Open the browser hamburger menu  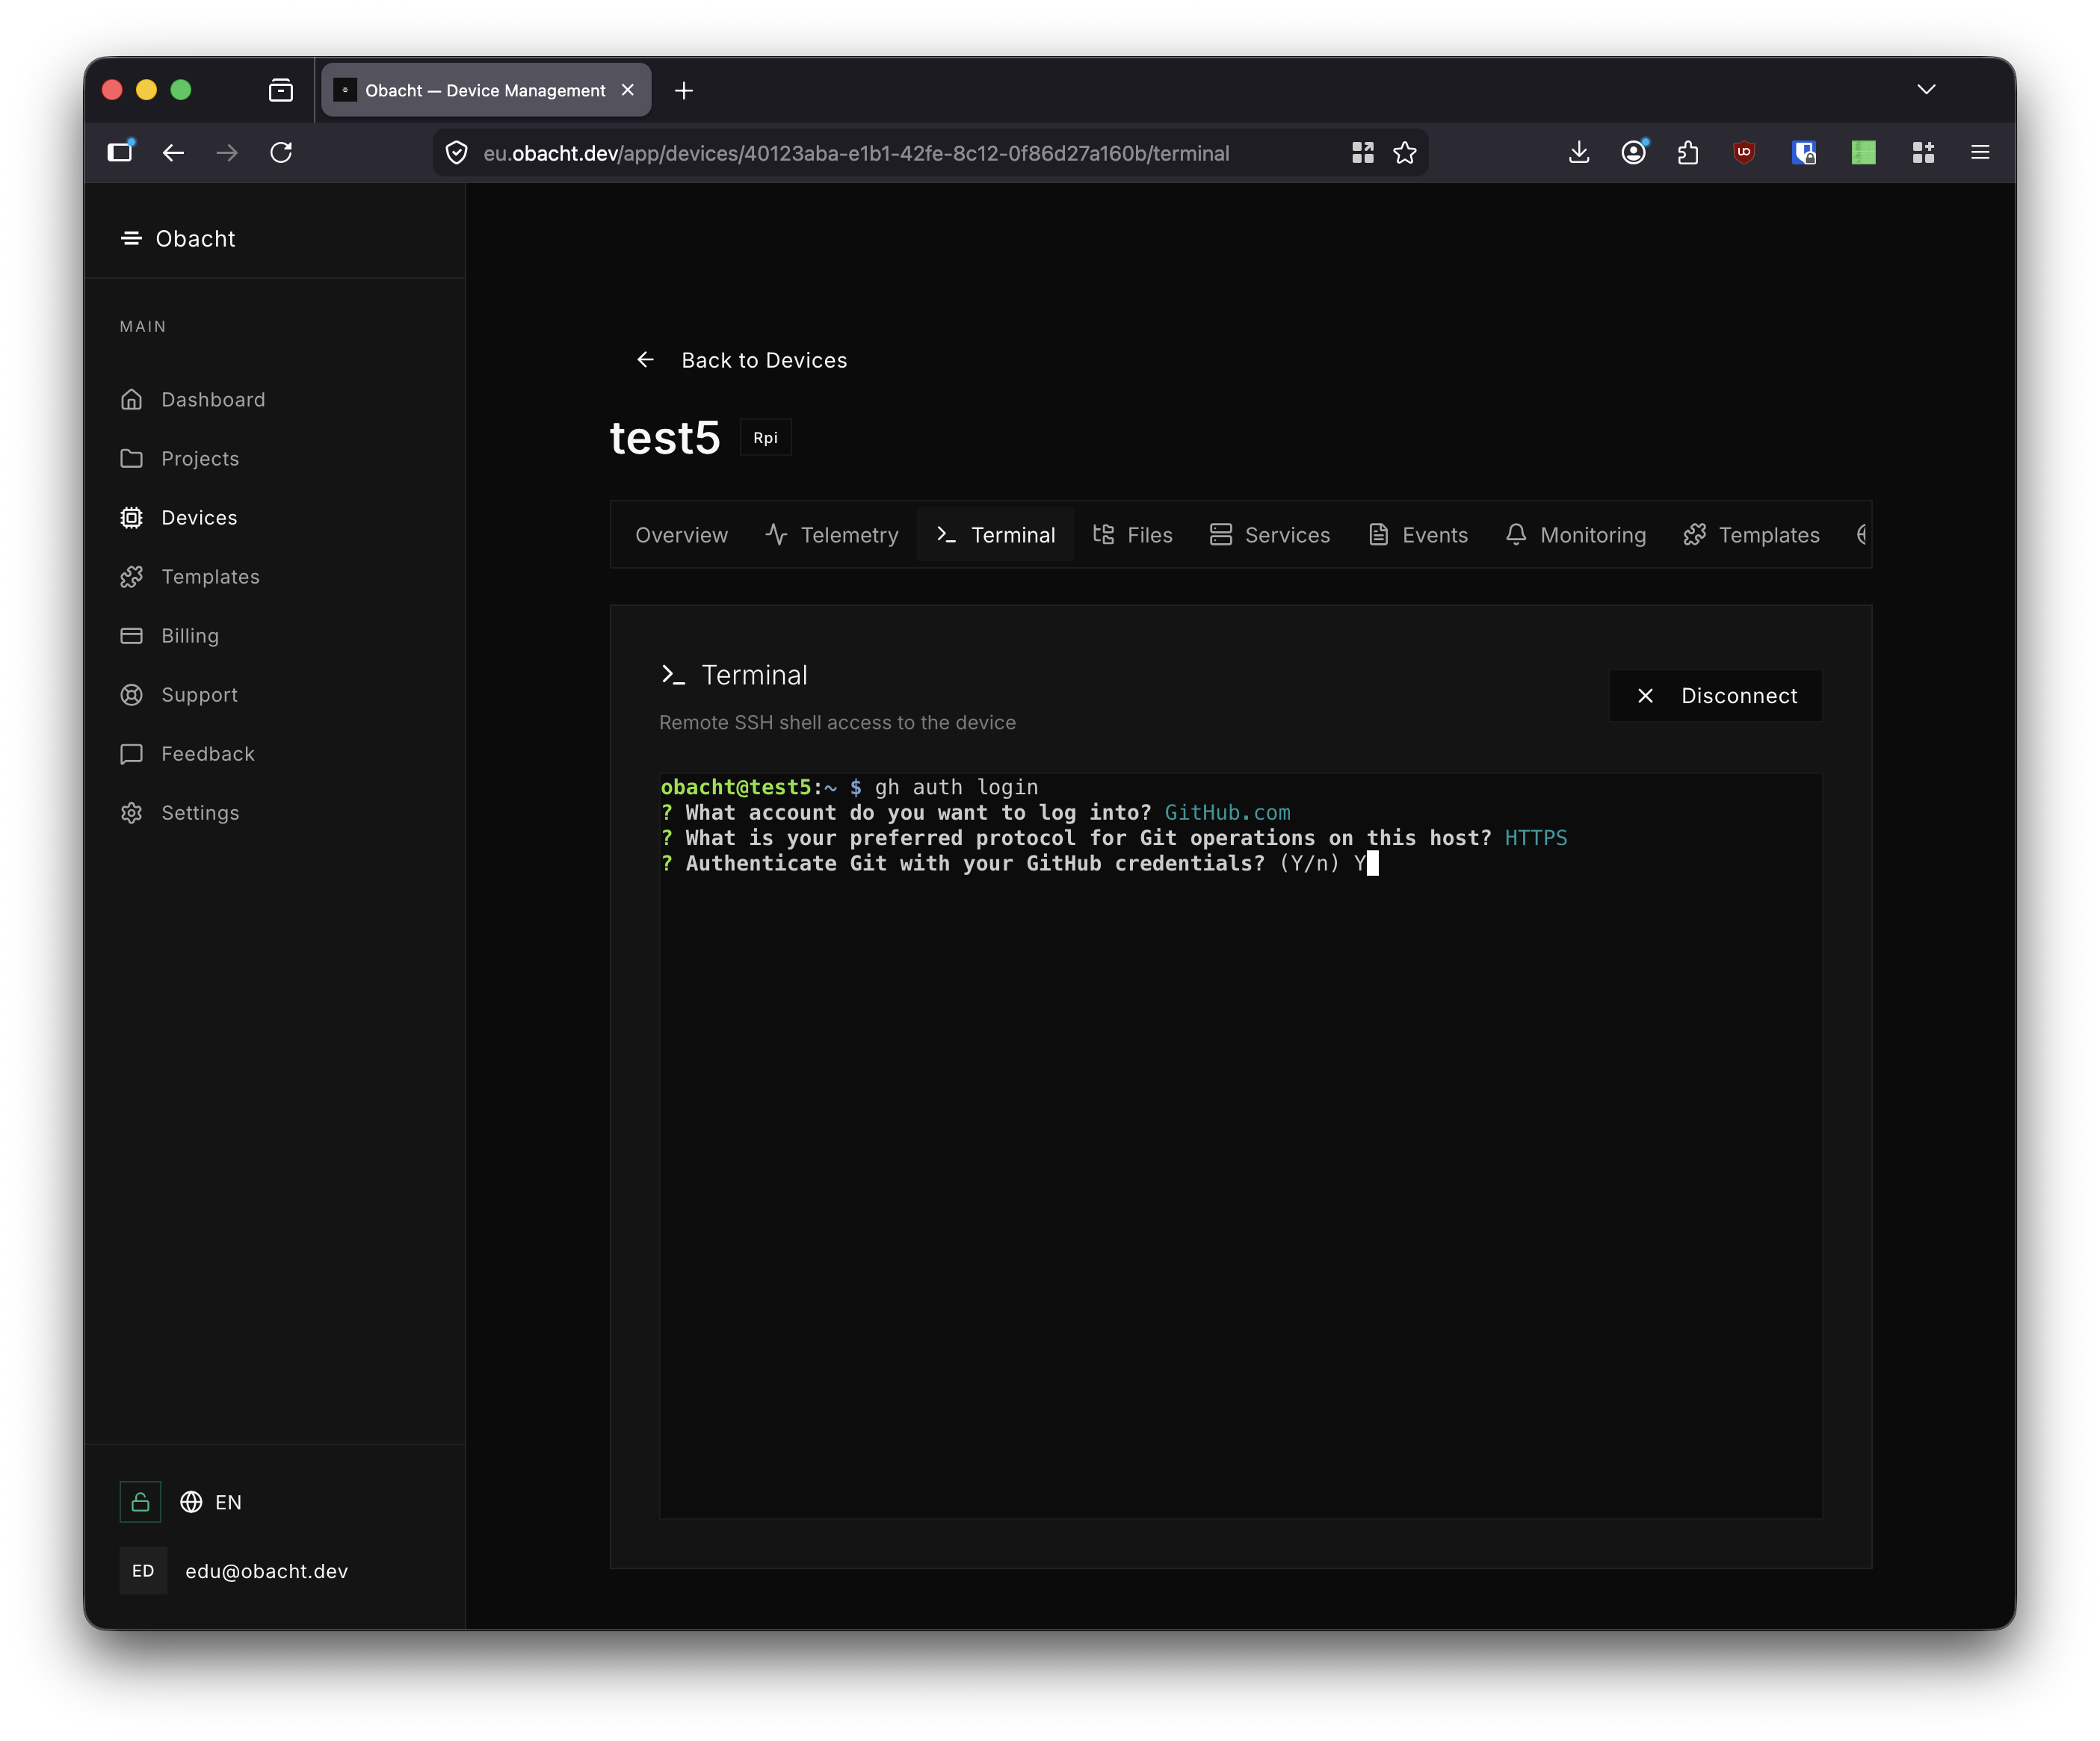pyautogui.click(x=1980, y=153)
